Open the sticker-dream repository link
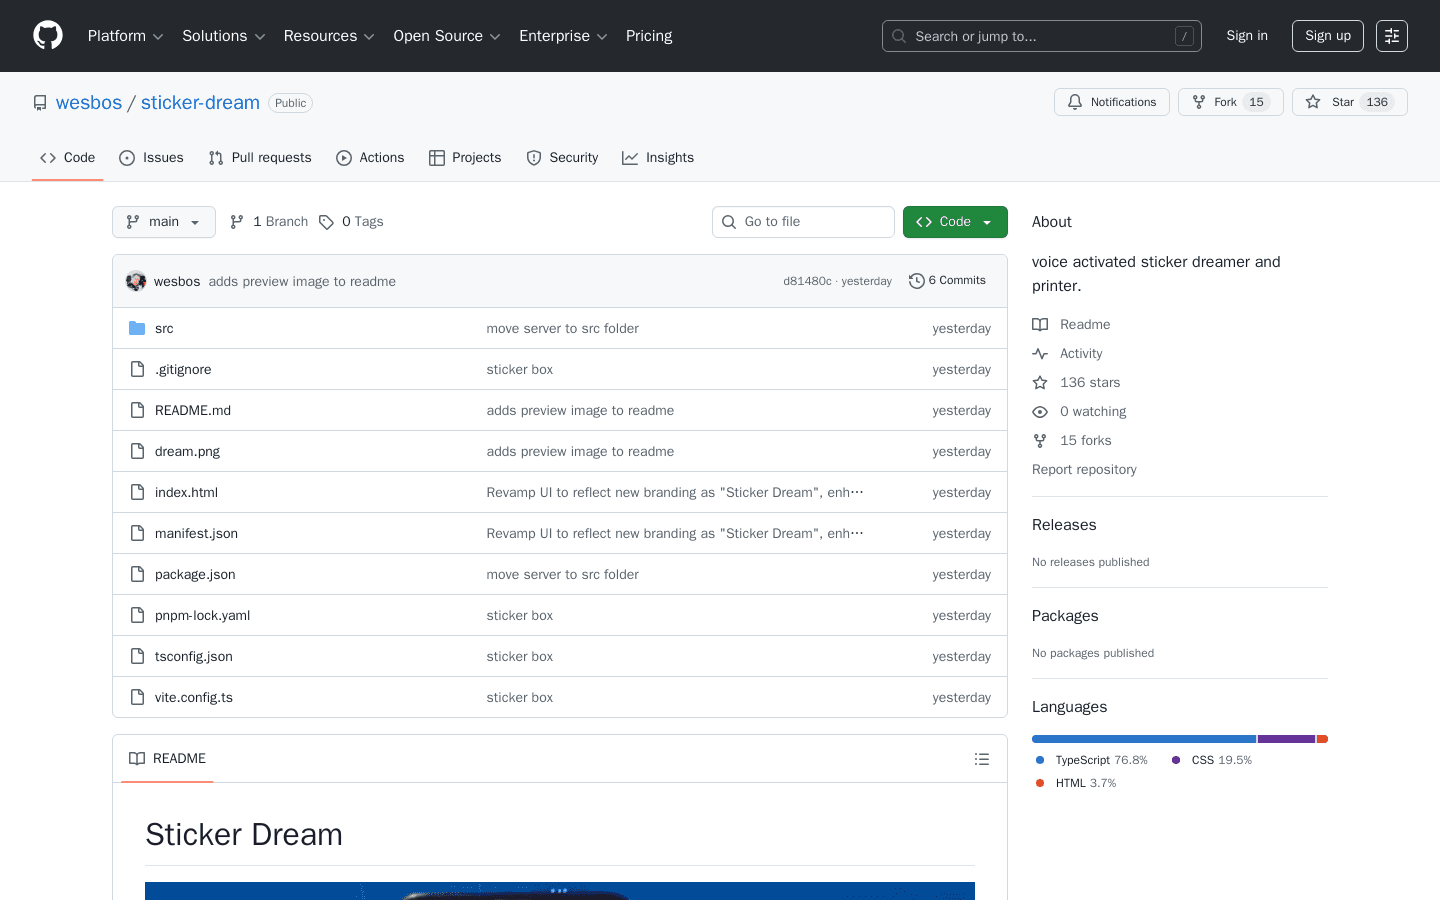Image resolution: width=1440 pixels, height=900 pixels. point(200,103)
